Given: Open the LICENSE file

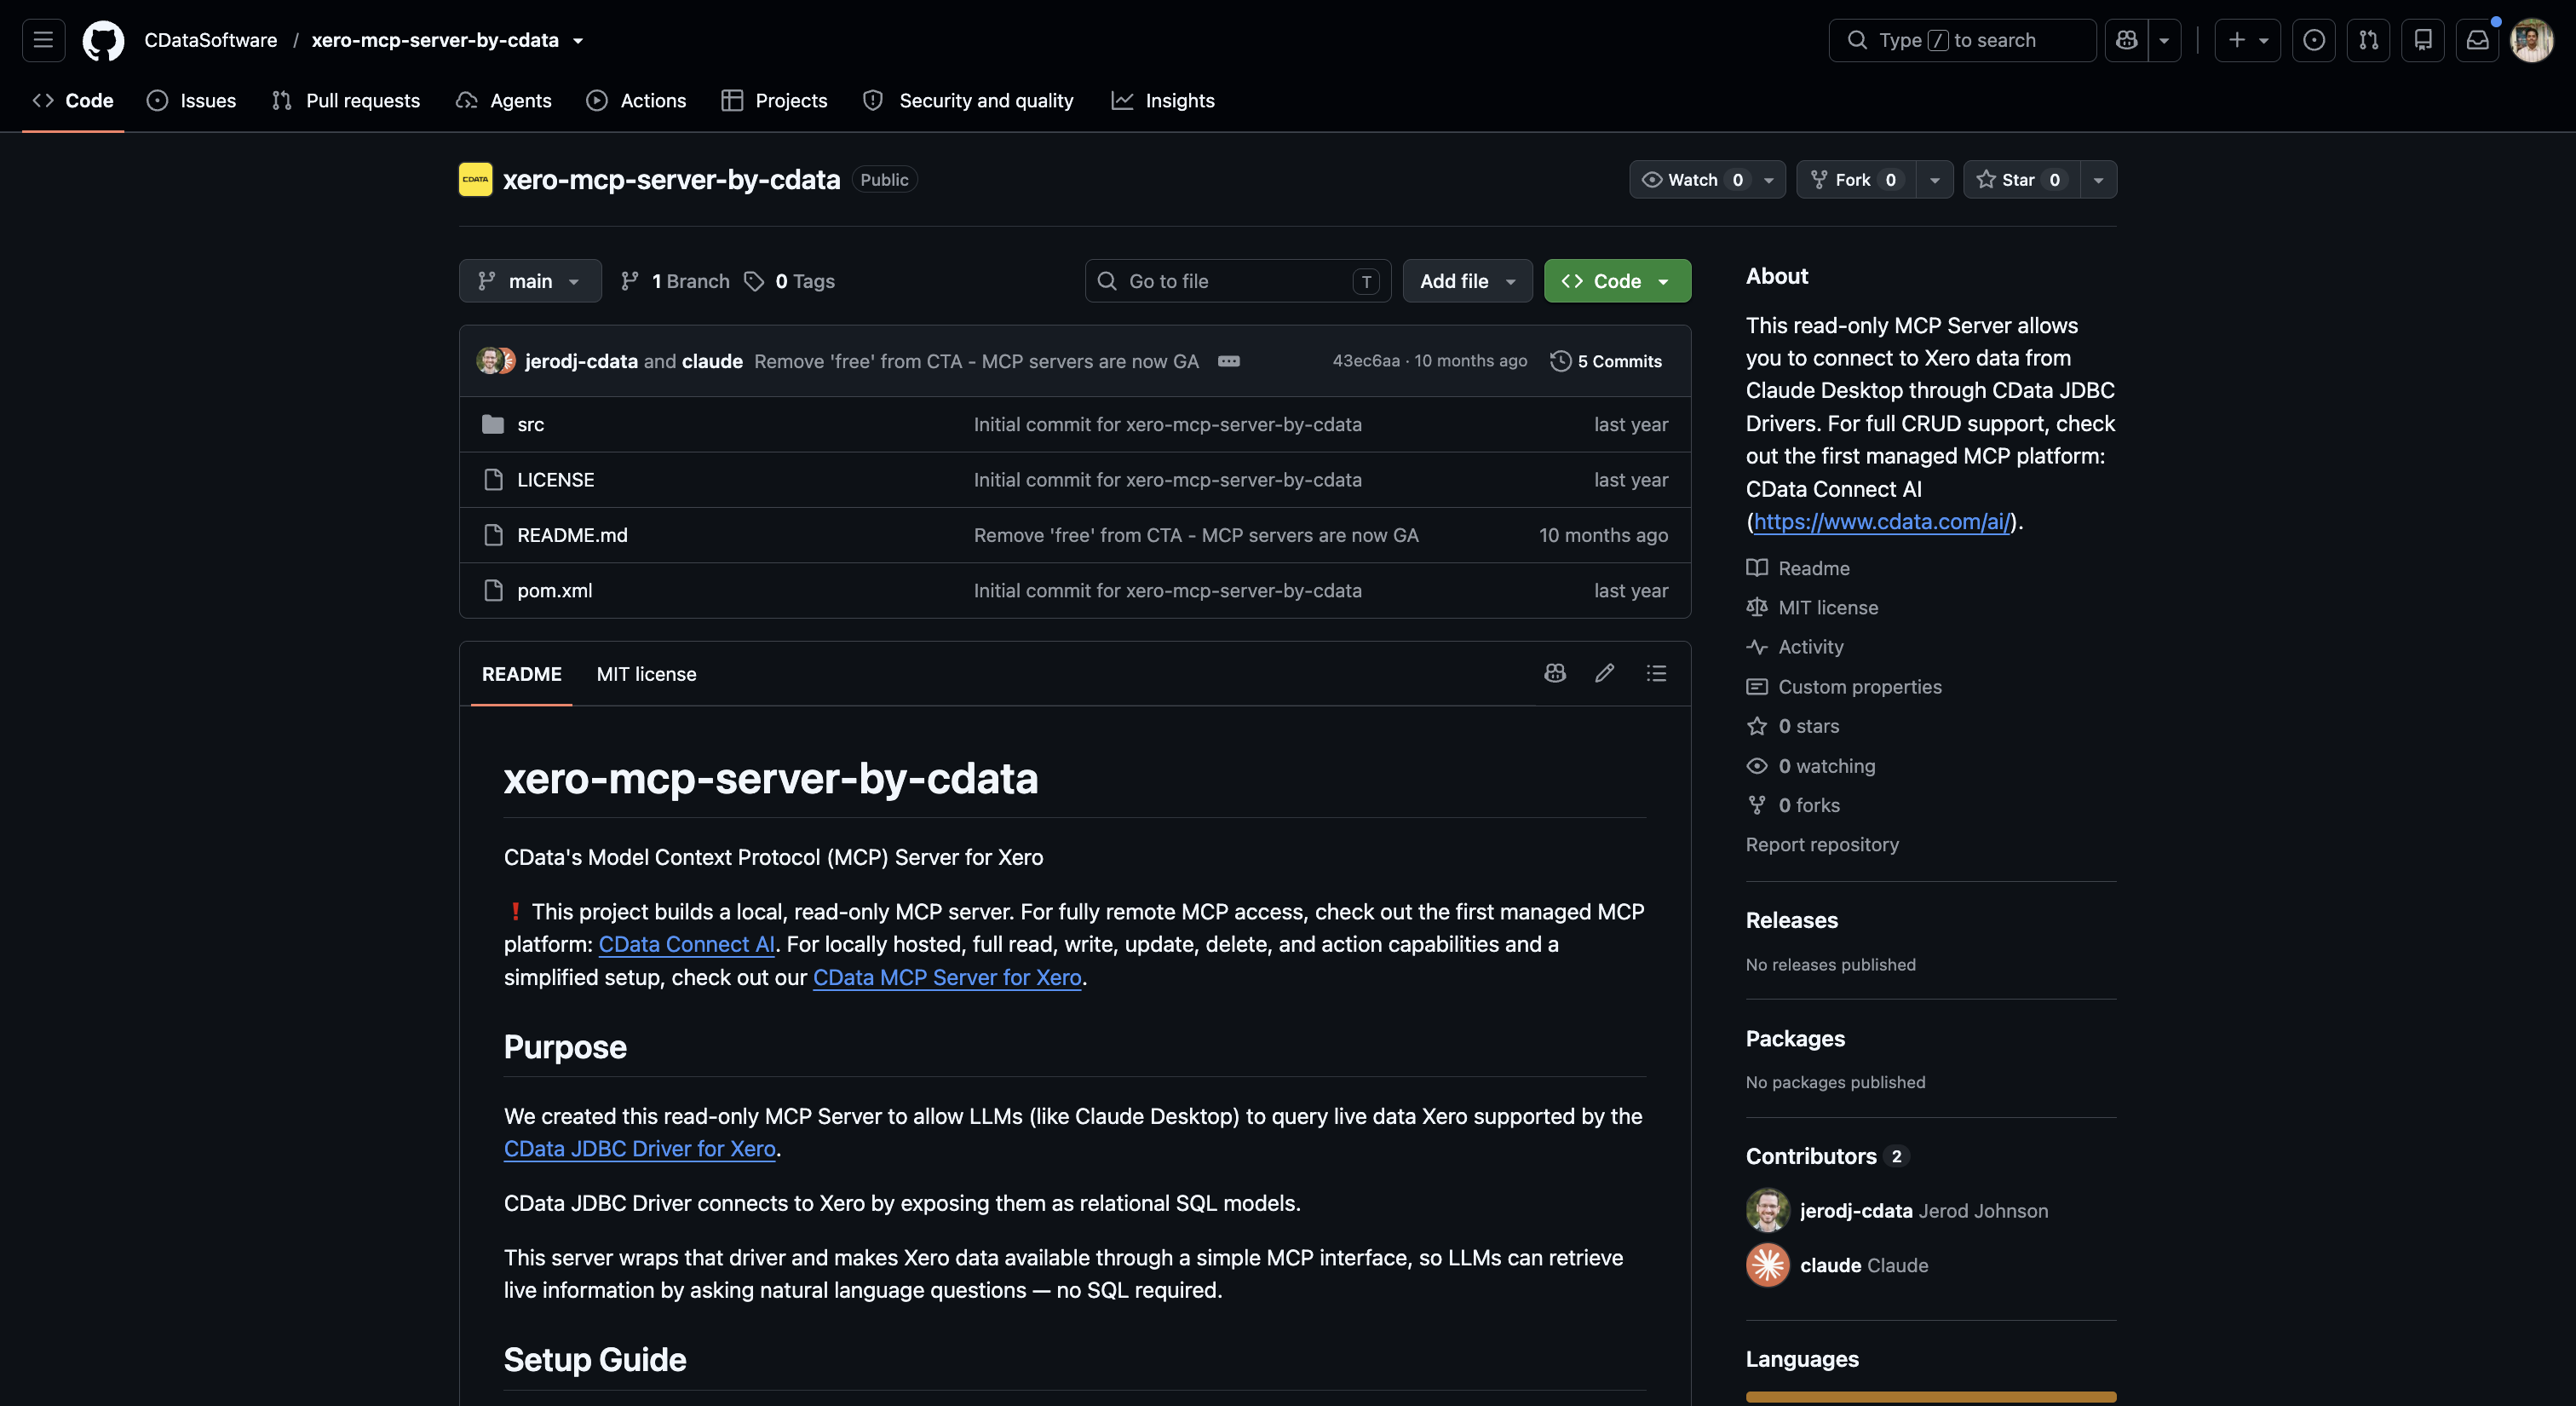Looking at the screenshot, I should [556, 479].
